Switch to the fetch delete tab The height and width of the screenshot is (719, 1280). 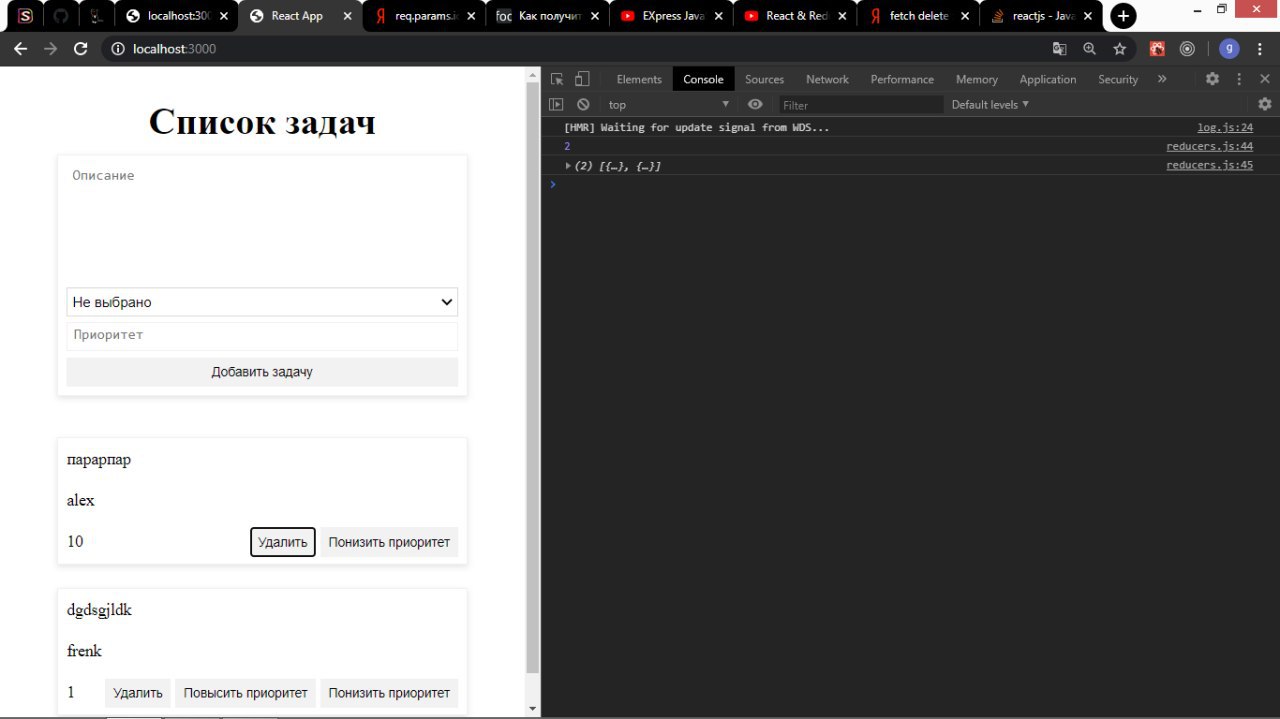pos(918,16)
